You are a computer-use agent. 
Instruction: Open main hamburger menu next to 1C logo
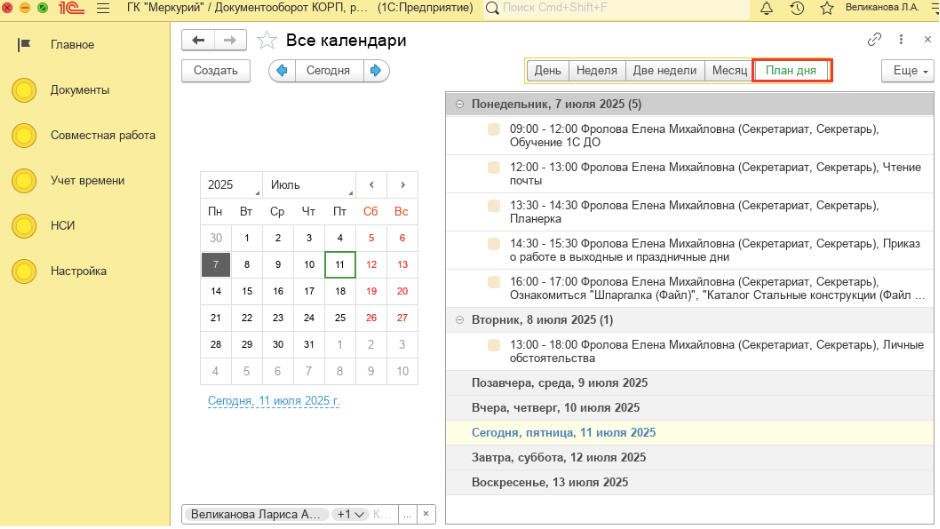coord(104,8)
